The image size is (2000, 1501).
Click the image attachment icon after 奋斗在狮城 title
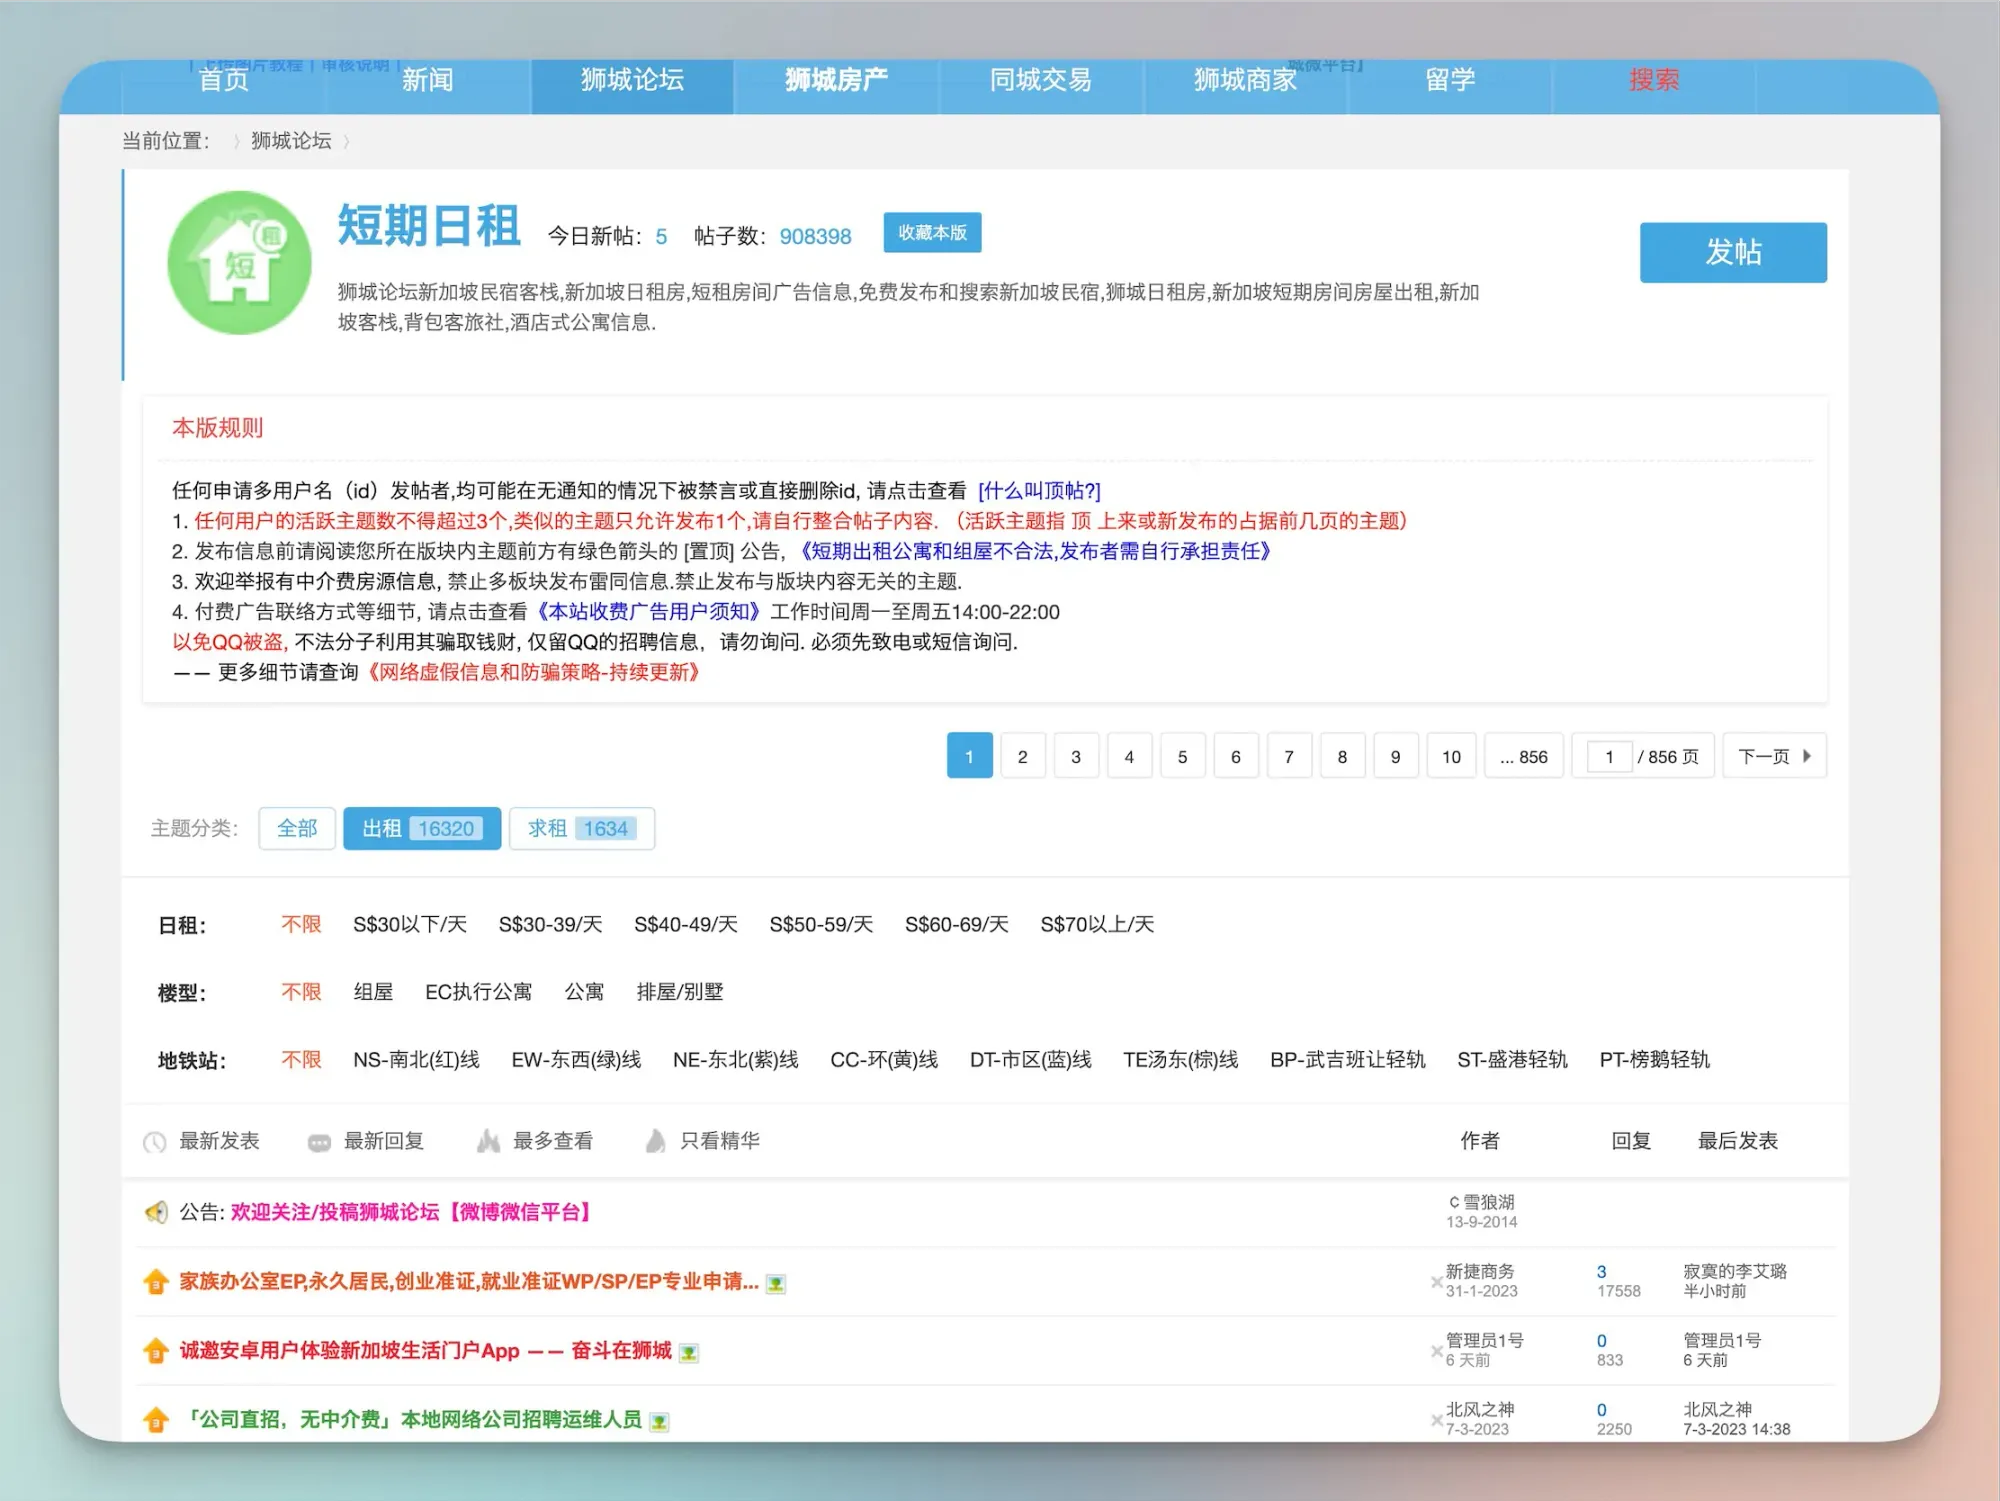(688, 1353)
